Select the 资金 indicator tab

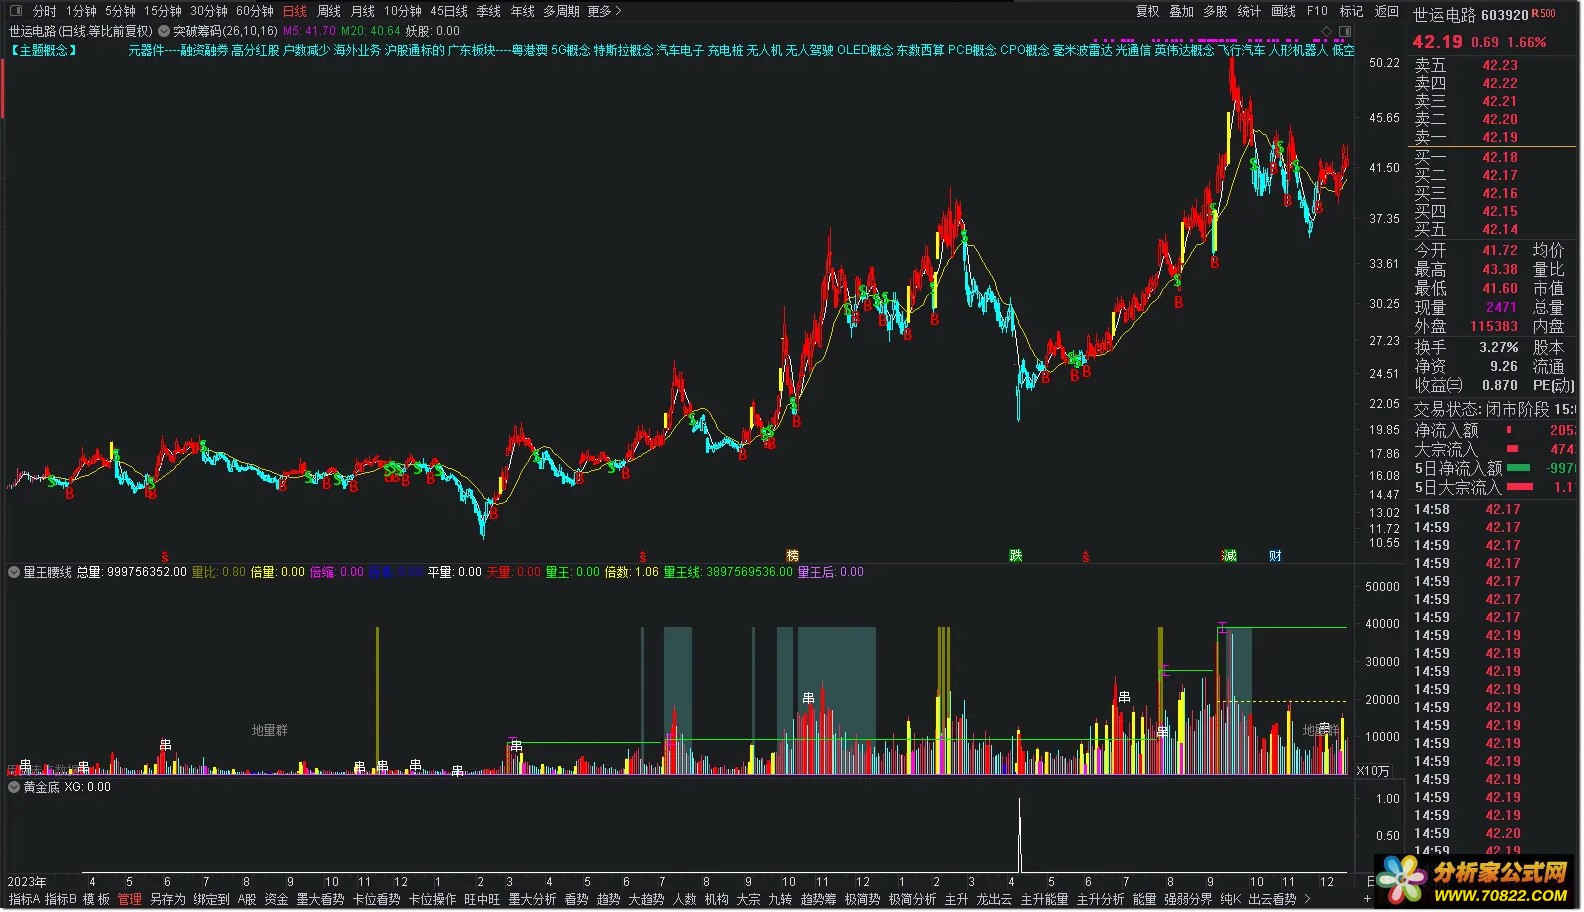[277, 899]
